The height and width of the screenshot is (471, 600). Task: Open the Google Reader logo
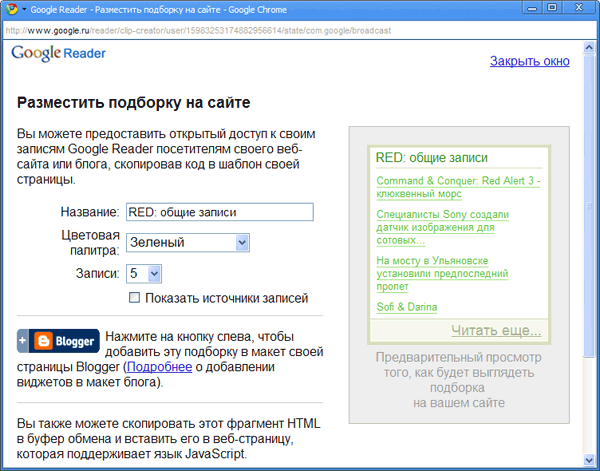(x=59, y=53)
